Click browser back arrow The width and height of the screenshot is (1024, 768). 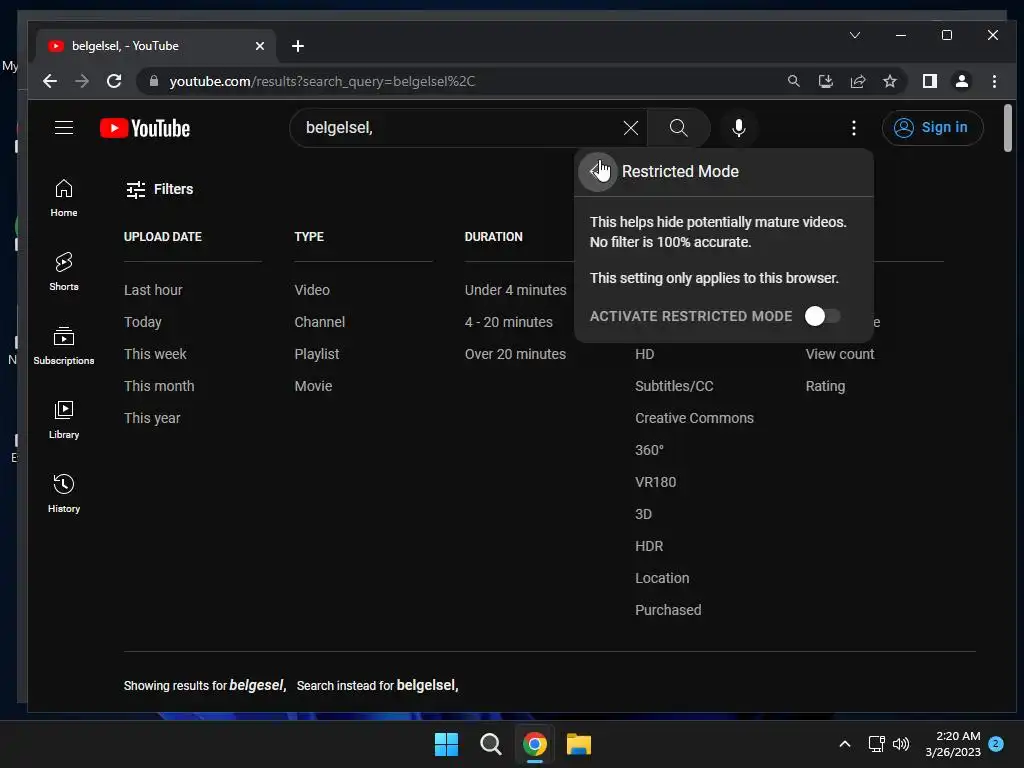point(50,81)
